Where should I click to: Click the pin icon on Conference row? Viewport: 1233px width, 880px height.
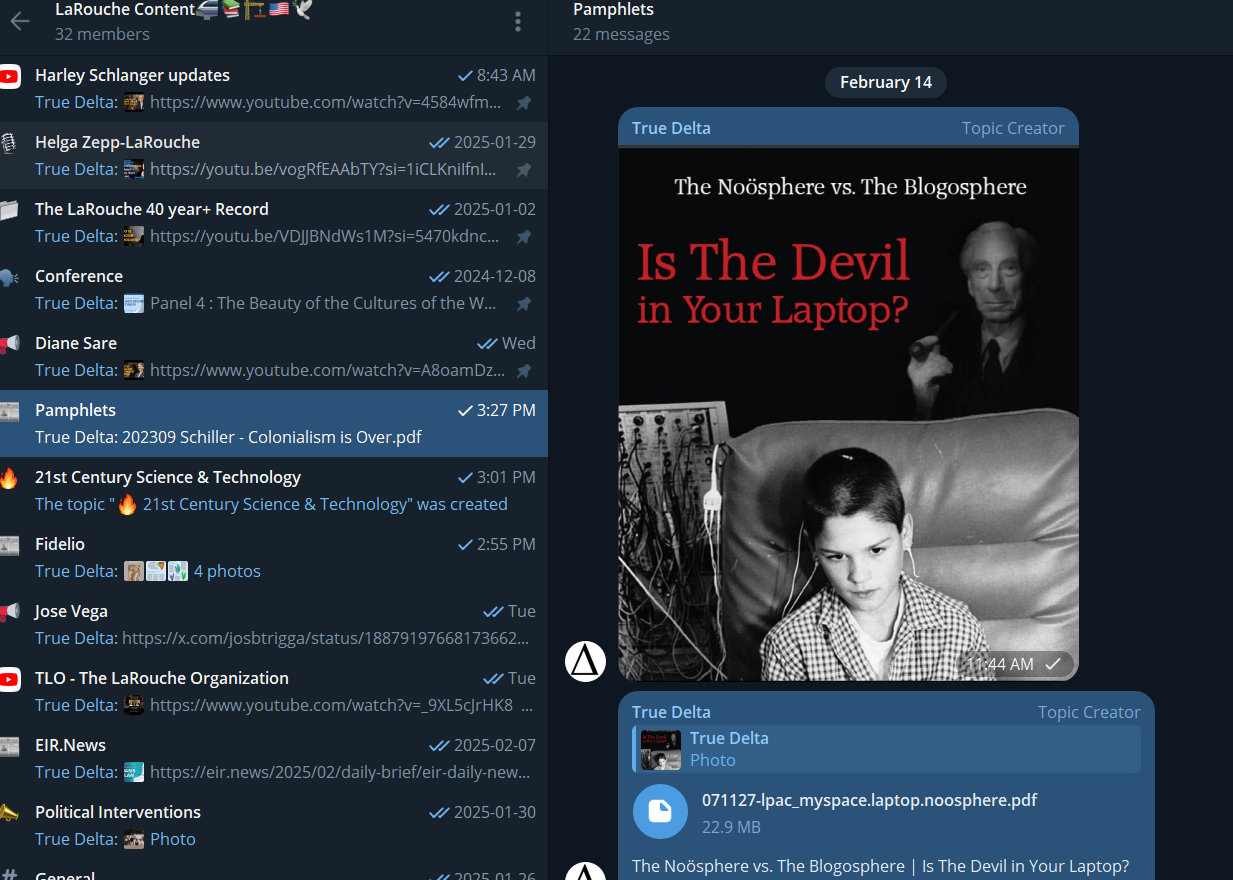tap(523, 304)
